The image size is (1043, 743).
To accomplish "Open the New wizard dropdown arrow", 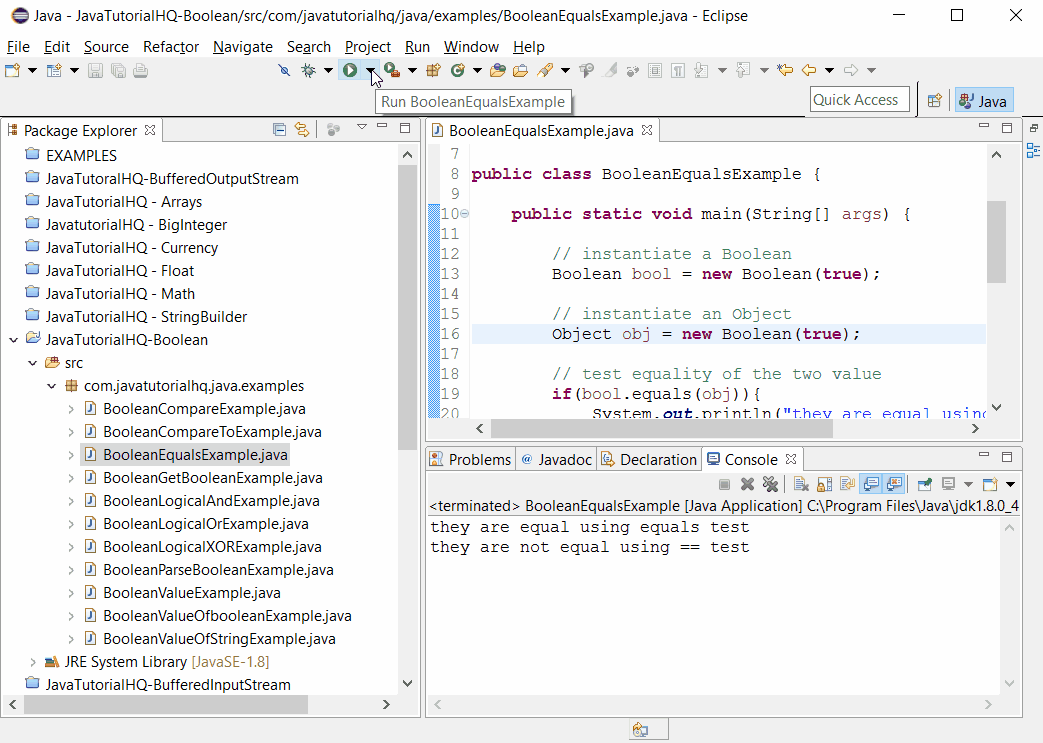I will tap(32, 70).
